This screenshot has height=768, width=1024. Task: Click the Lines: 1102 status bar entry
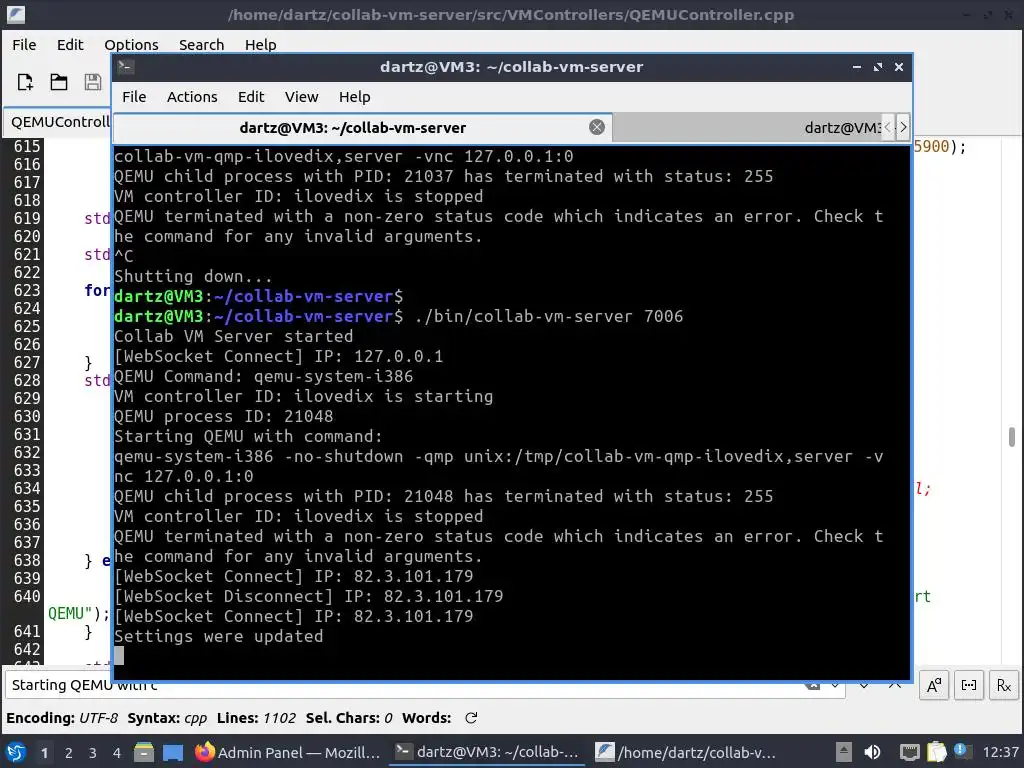pos(256,718)
